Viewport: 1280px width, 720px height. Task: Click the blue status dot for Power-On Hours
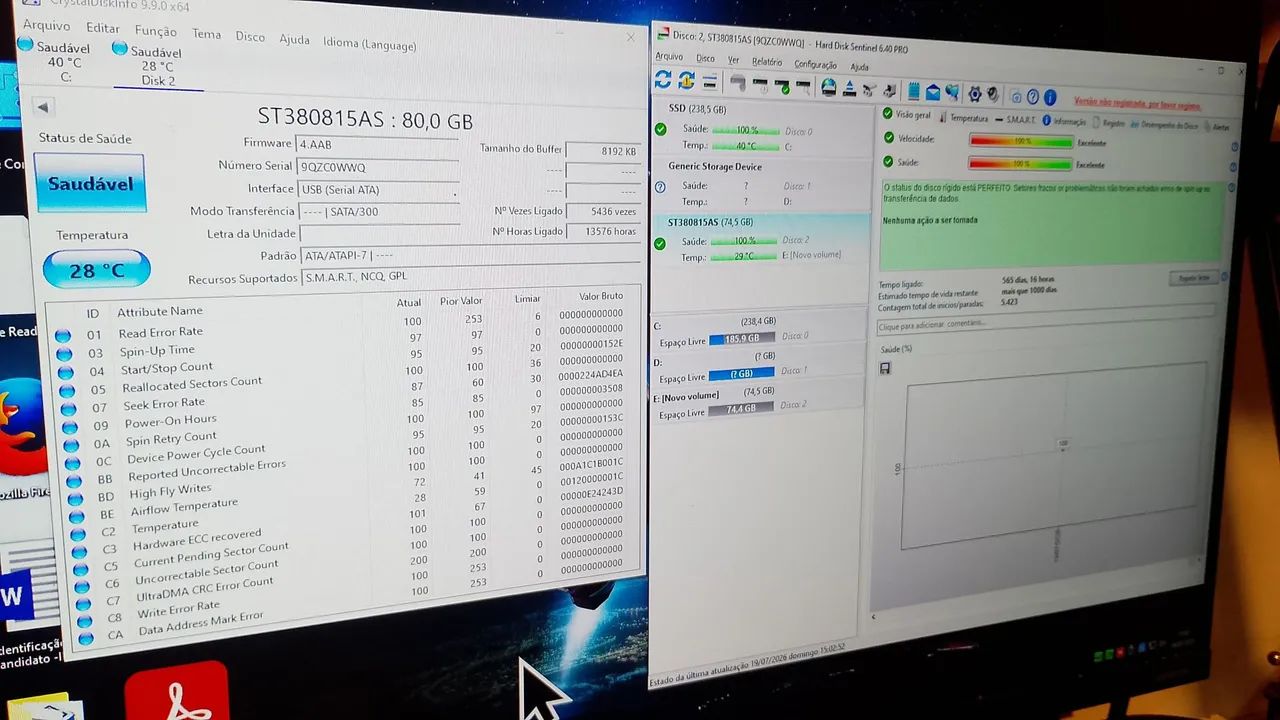tap(70, 427)
